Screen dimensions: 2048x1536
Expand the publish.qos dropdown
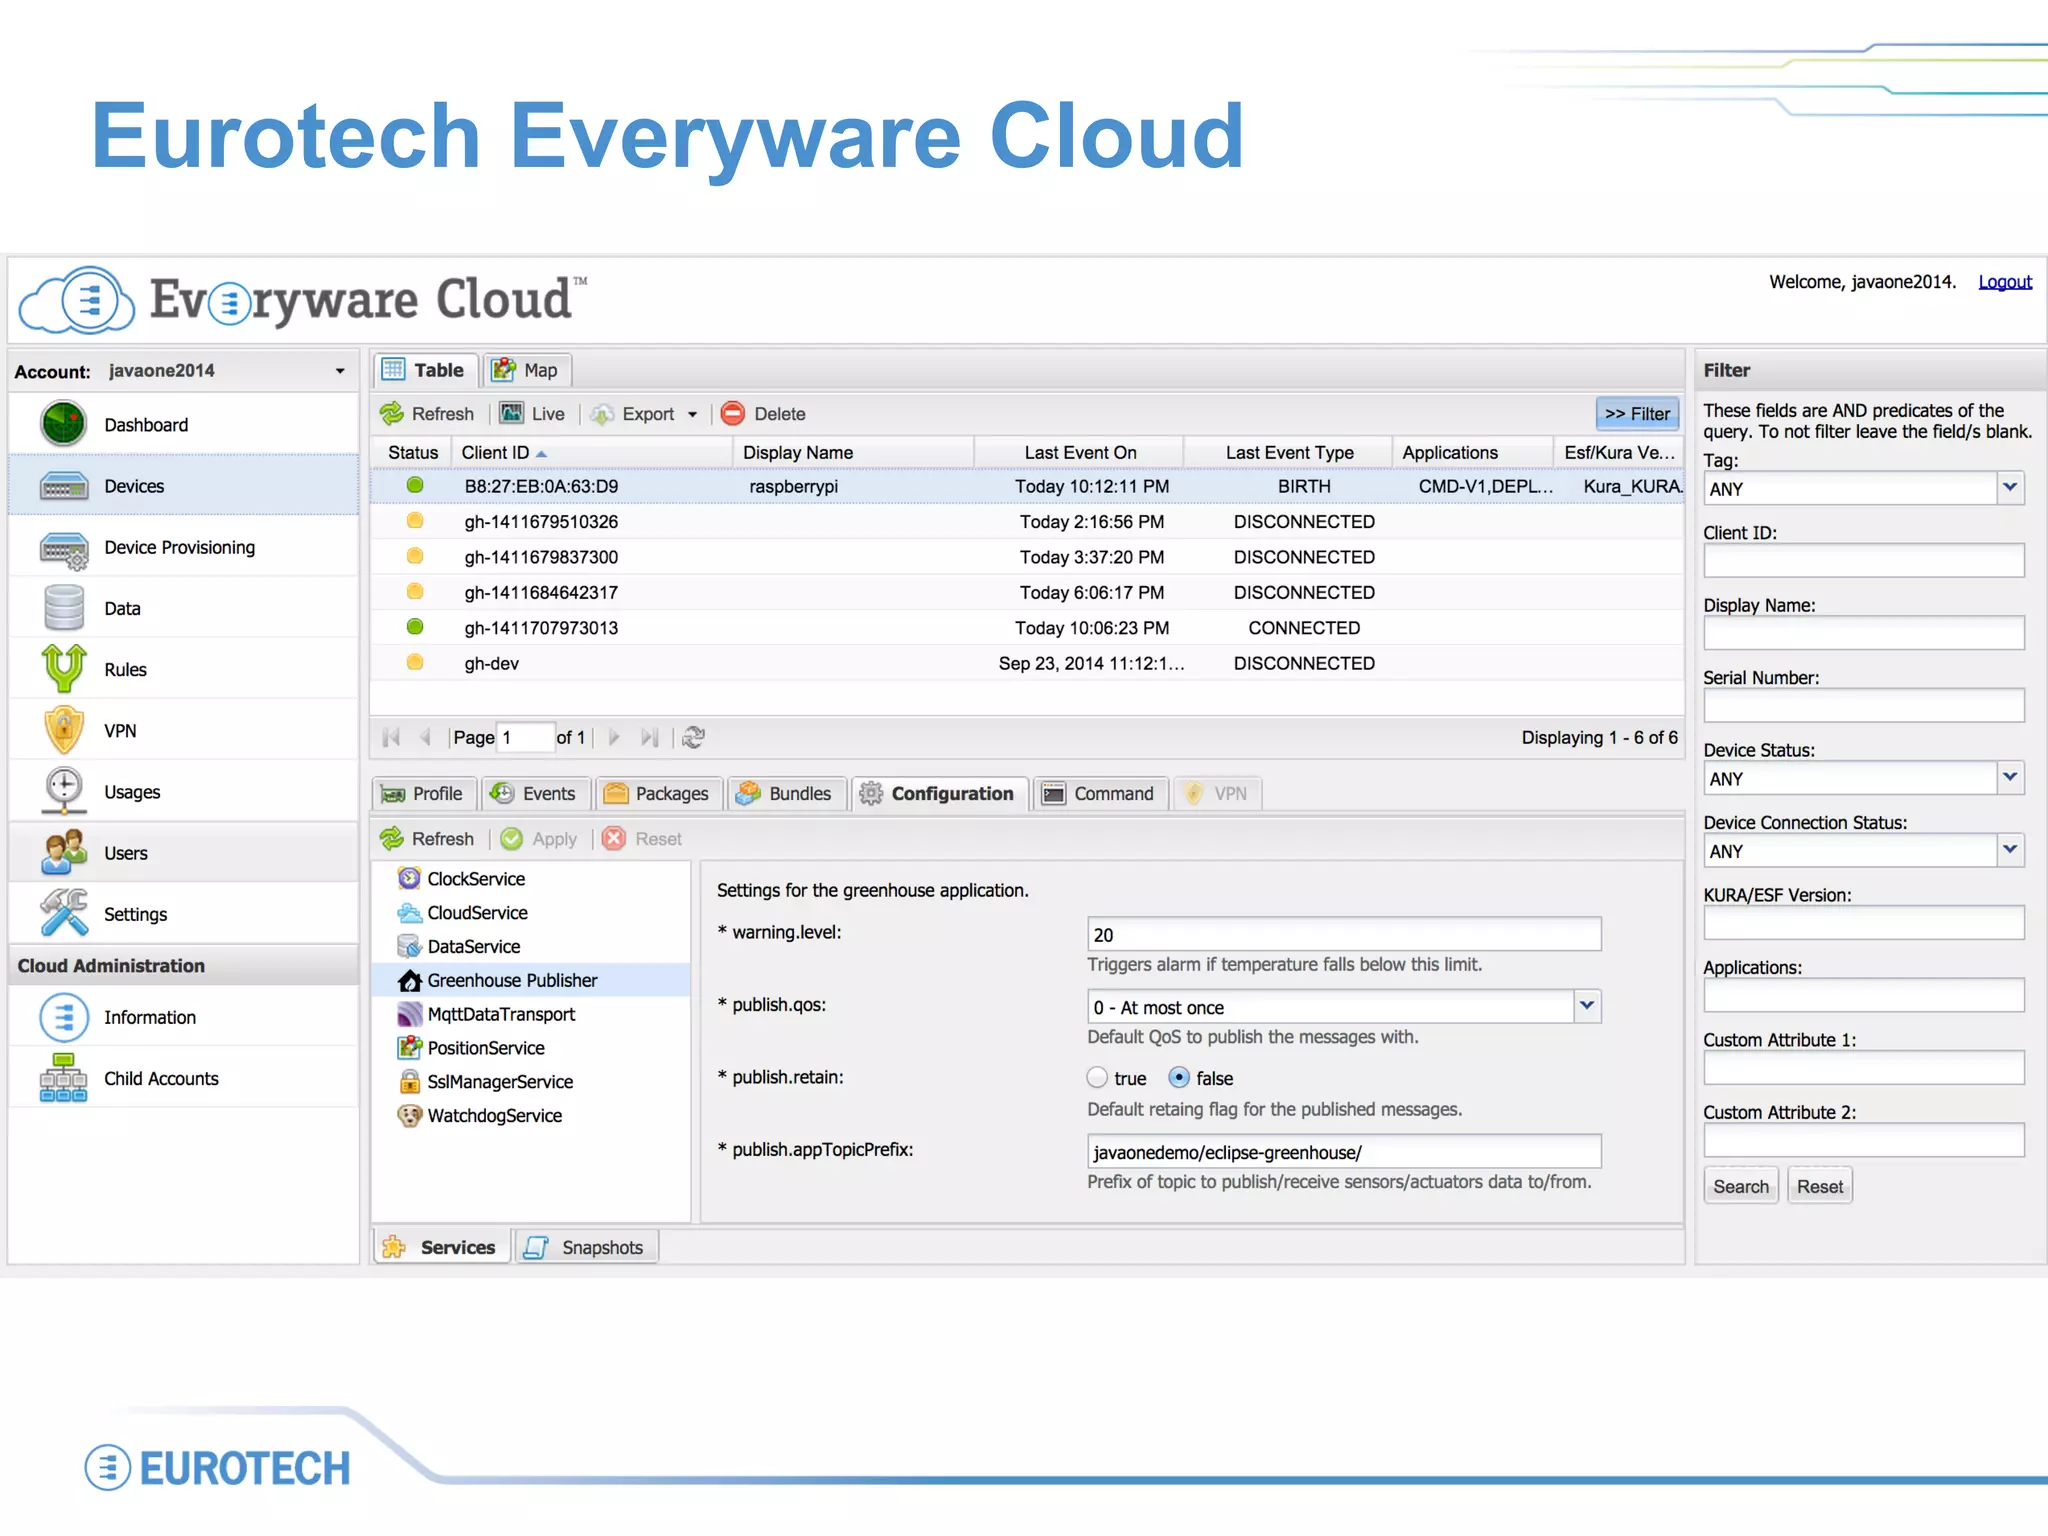1587,1006
